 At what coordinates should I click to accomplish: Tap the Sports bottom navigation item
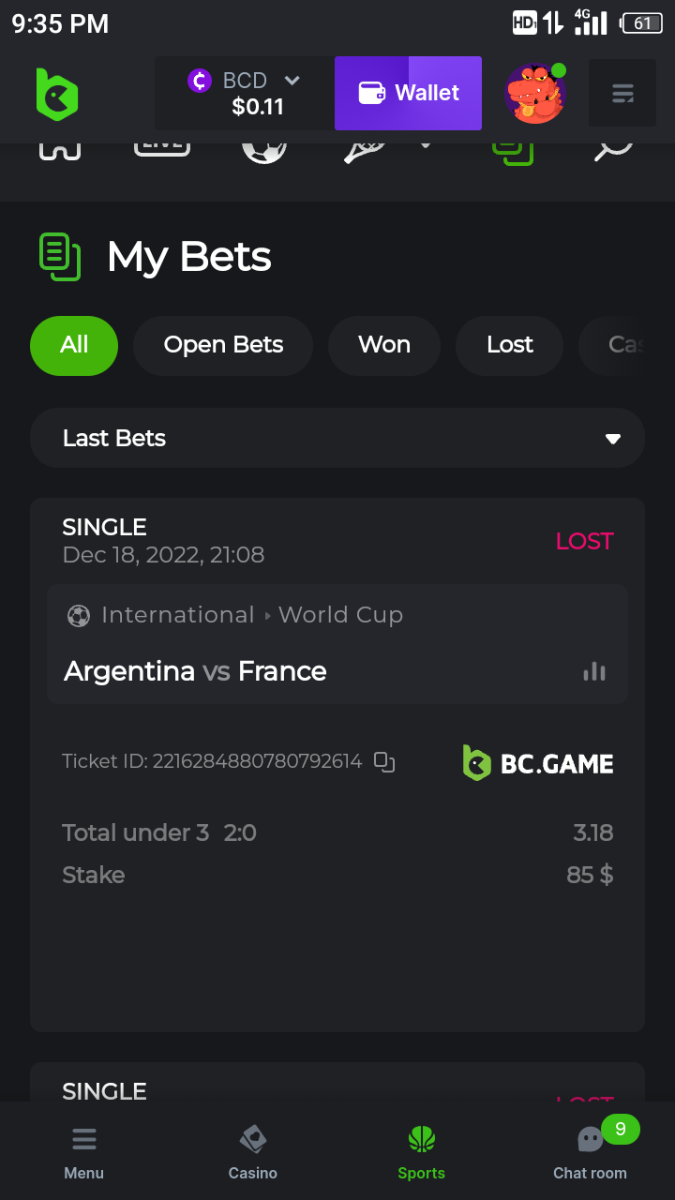(x=421, y=1152)
